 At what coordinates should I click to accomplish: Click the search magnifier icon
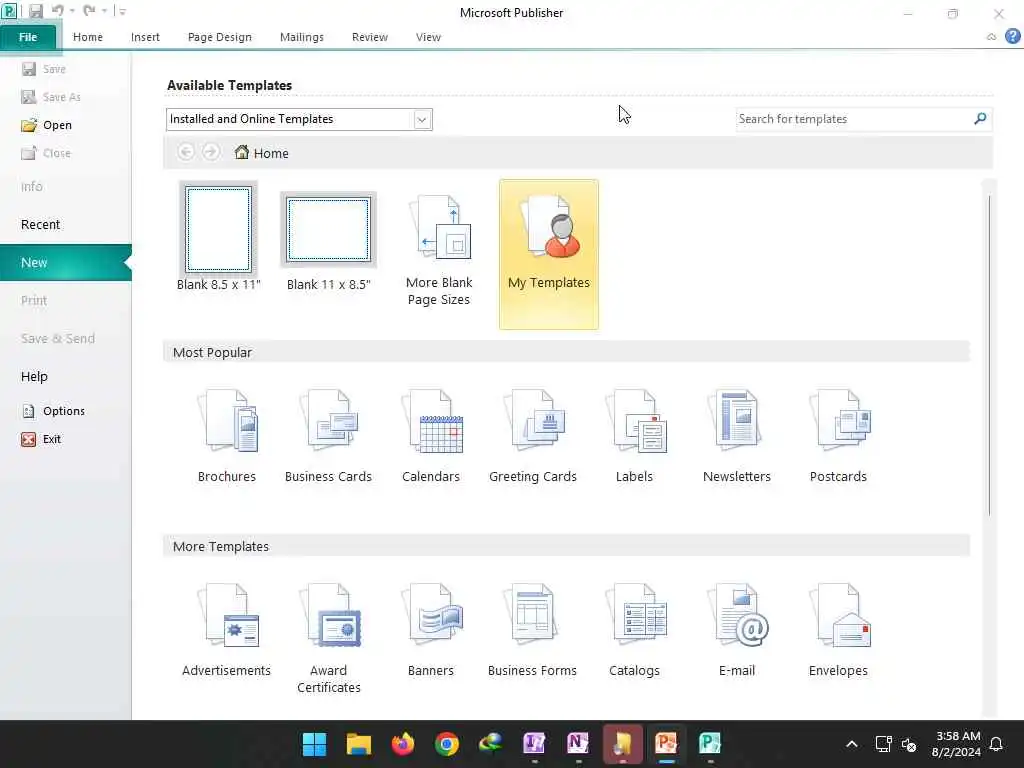[980, 119]
